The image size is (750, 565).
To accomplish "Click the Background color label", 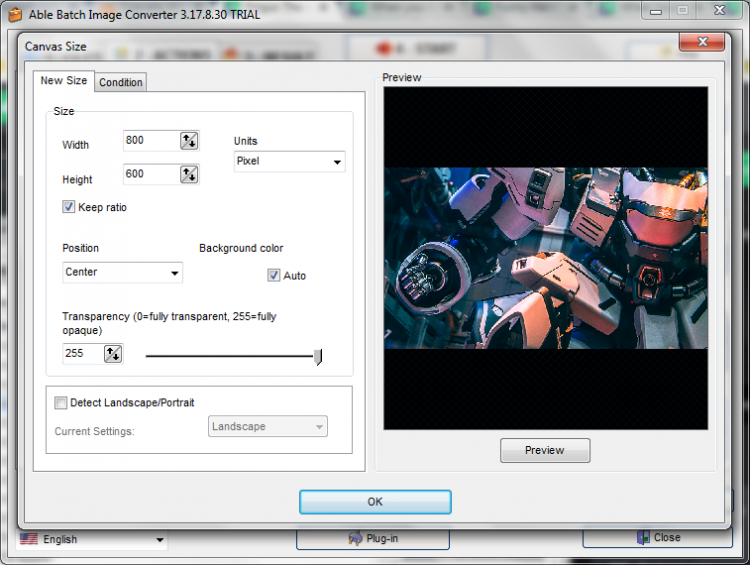I will click(241, 248).
